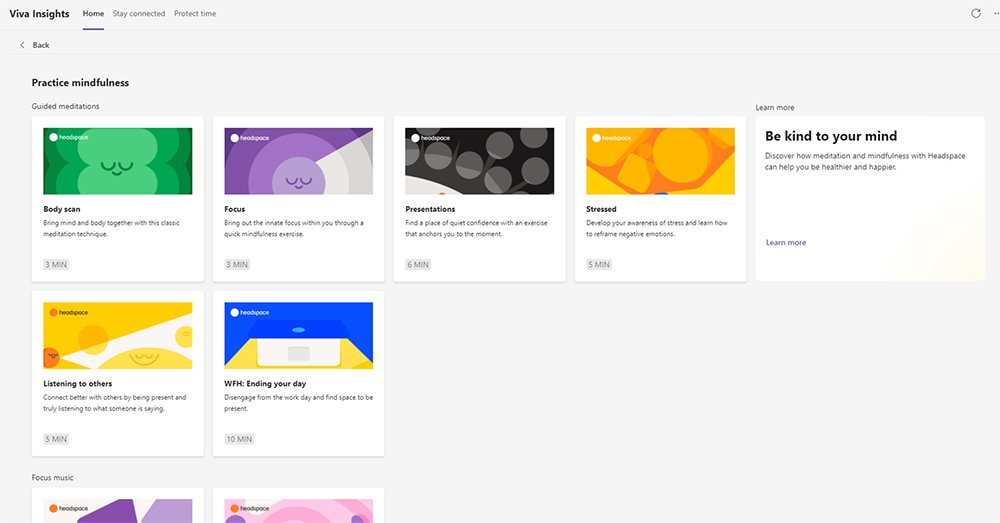Open the Stressed meditation thumbnail
1000x523 pixels.
coord(660,161)
